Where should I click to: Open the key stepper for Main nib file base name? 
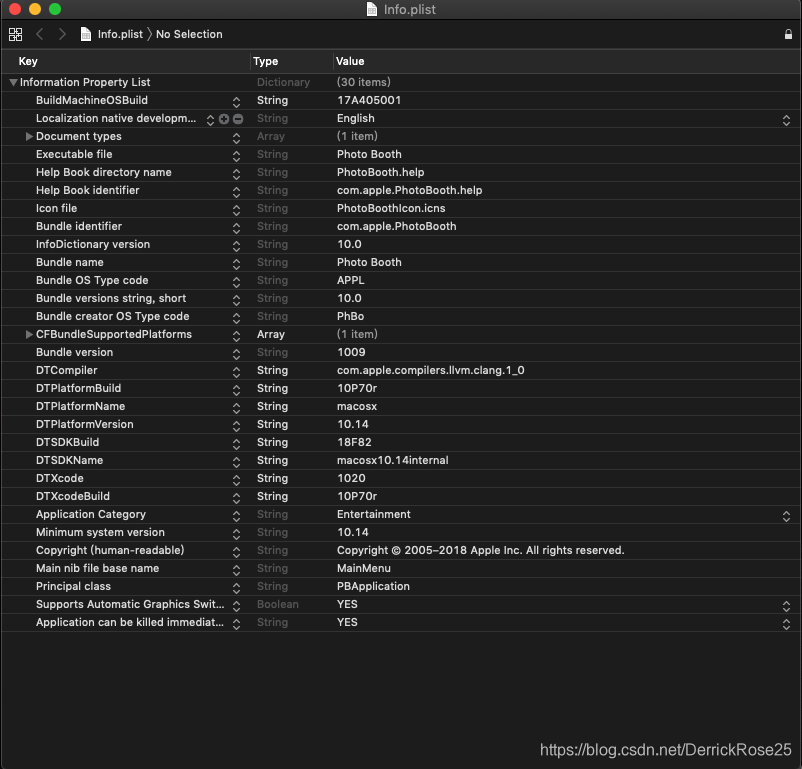(x=236, y=569)
